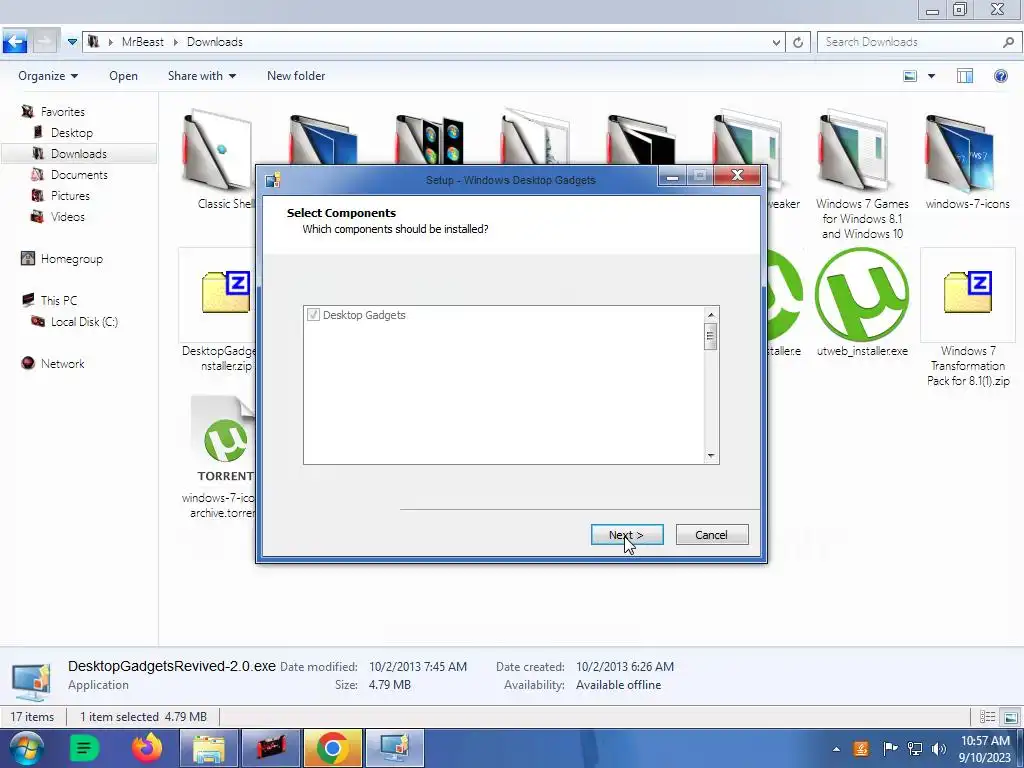Select This PC in navigation pane
The image size is (1024, 768).
click(59, 300)
